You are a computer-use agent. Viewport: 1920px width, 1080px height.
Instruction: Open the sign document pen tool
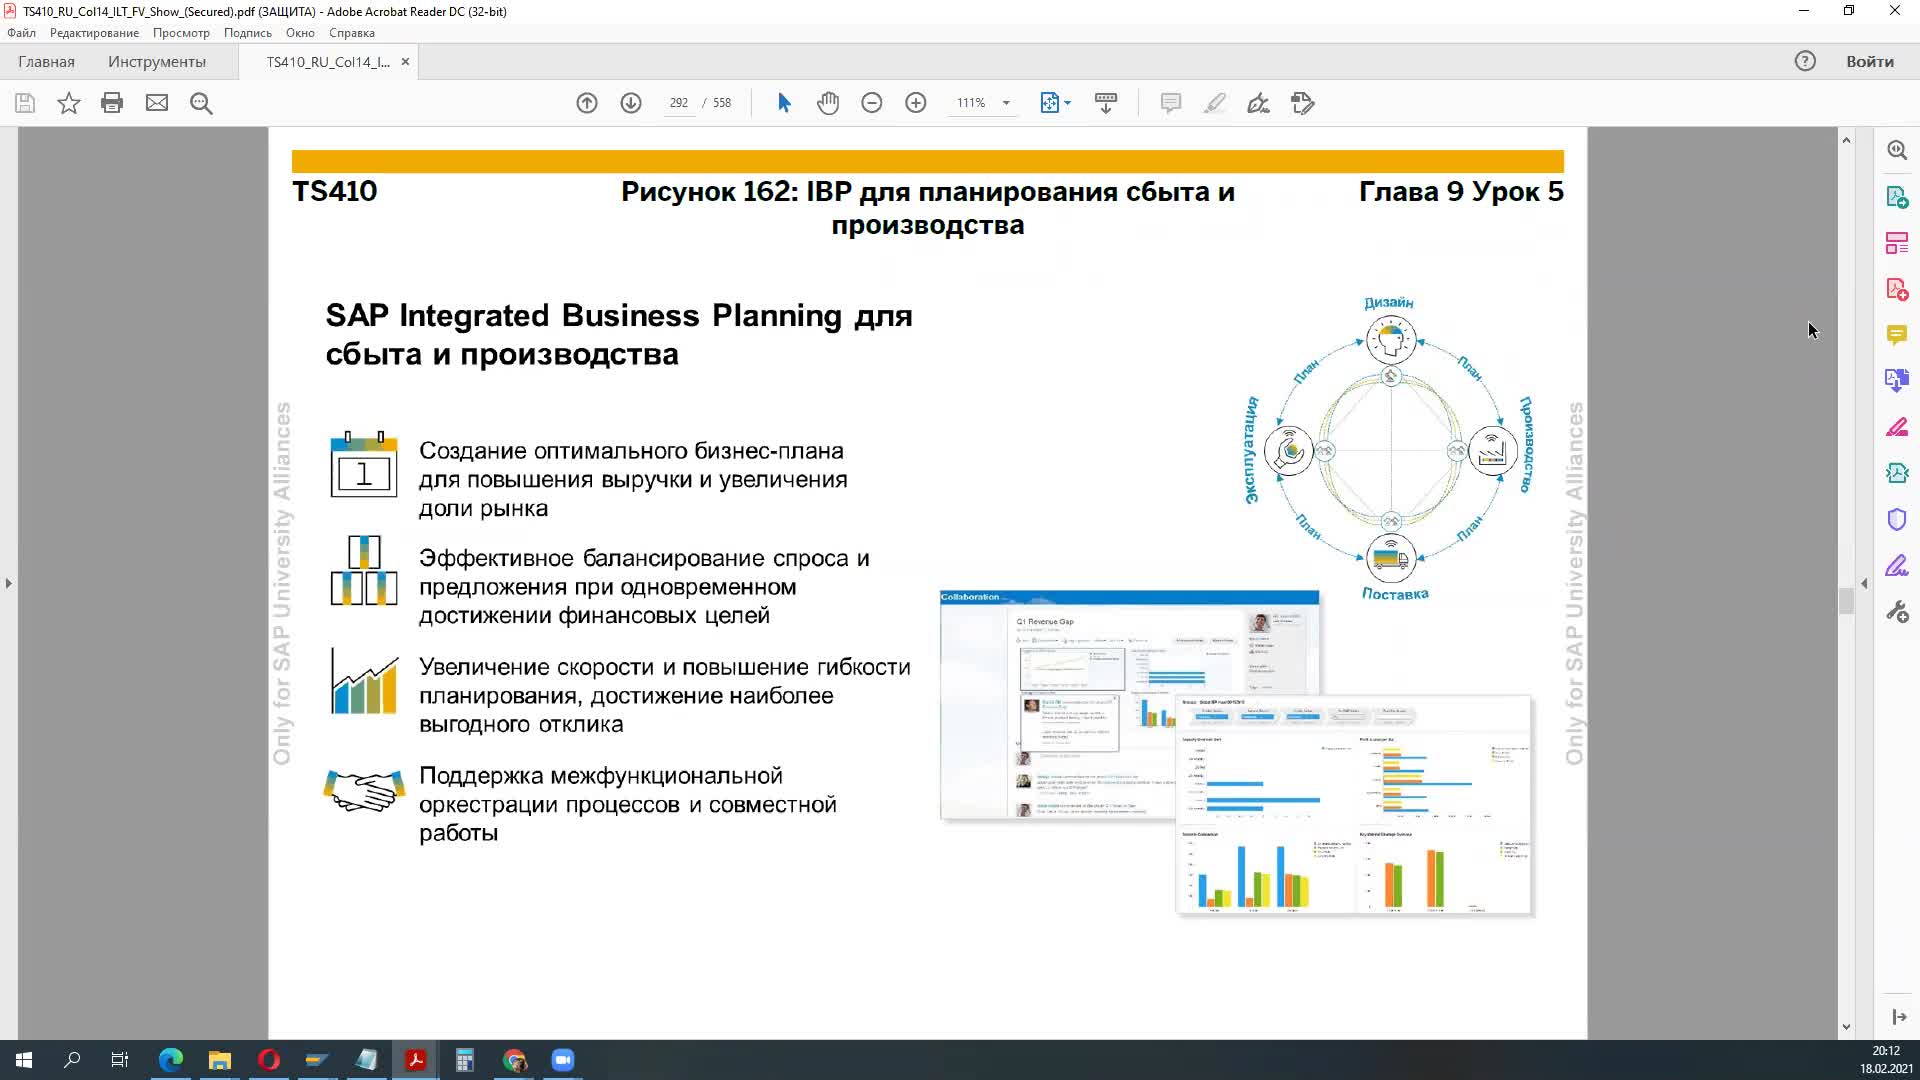[1259, 103]
